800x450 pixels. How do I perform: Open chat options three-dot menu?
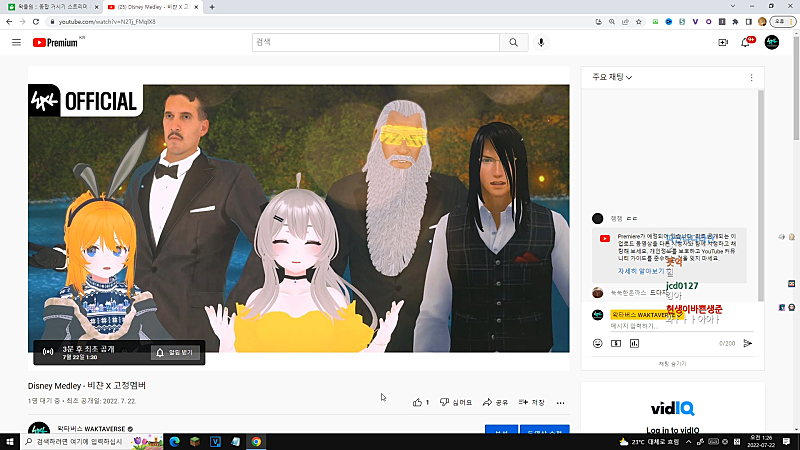point(751,77)
